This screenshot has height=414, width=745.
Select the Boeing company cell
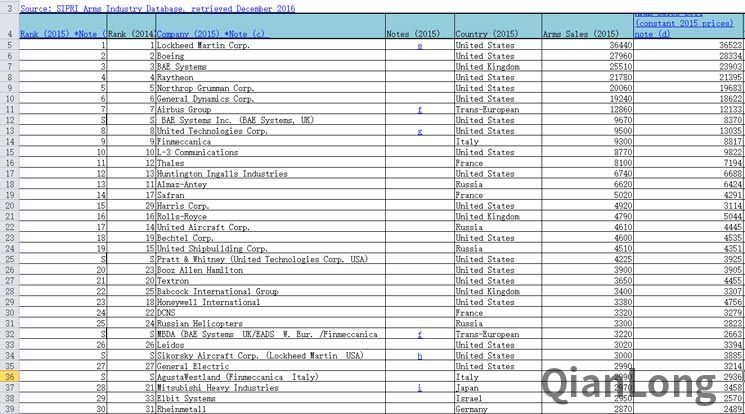pos(270,56)
